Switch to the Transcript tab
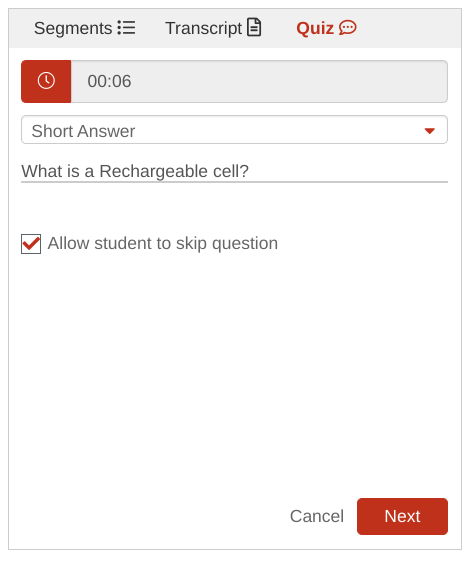Viewport: 475px width, 564px height. click(213, 28)
